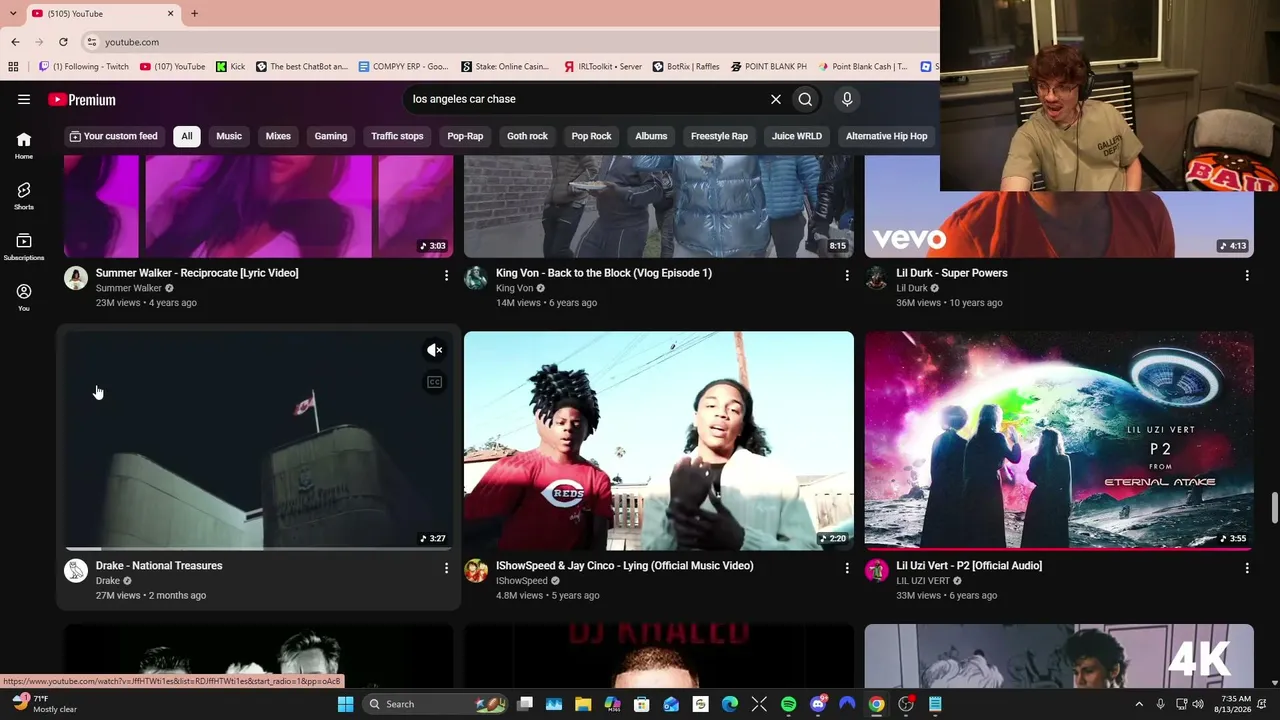
Task: Play the IShowSpeed Lying video thumbnail
Action: (659, 440)
